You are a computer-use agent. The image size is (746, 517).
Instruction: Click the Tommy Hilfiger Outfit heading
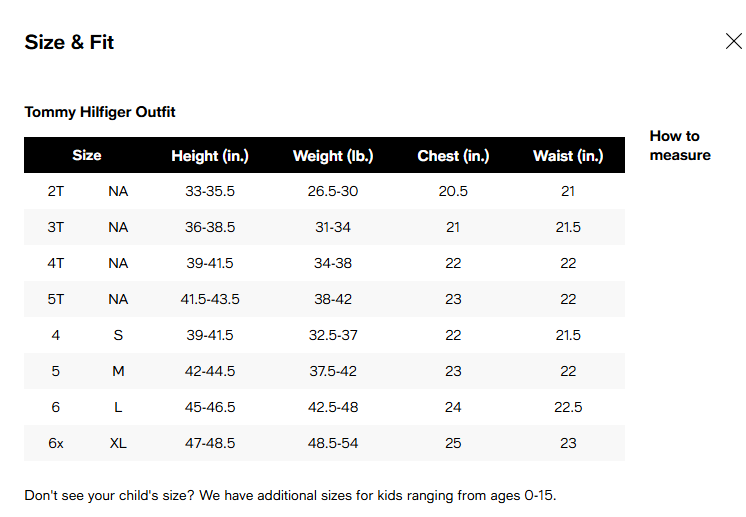click(x=100, y=112)
